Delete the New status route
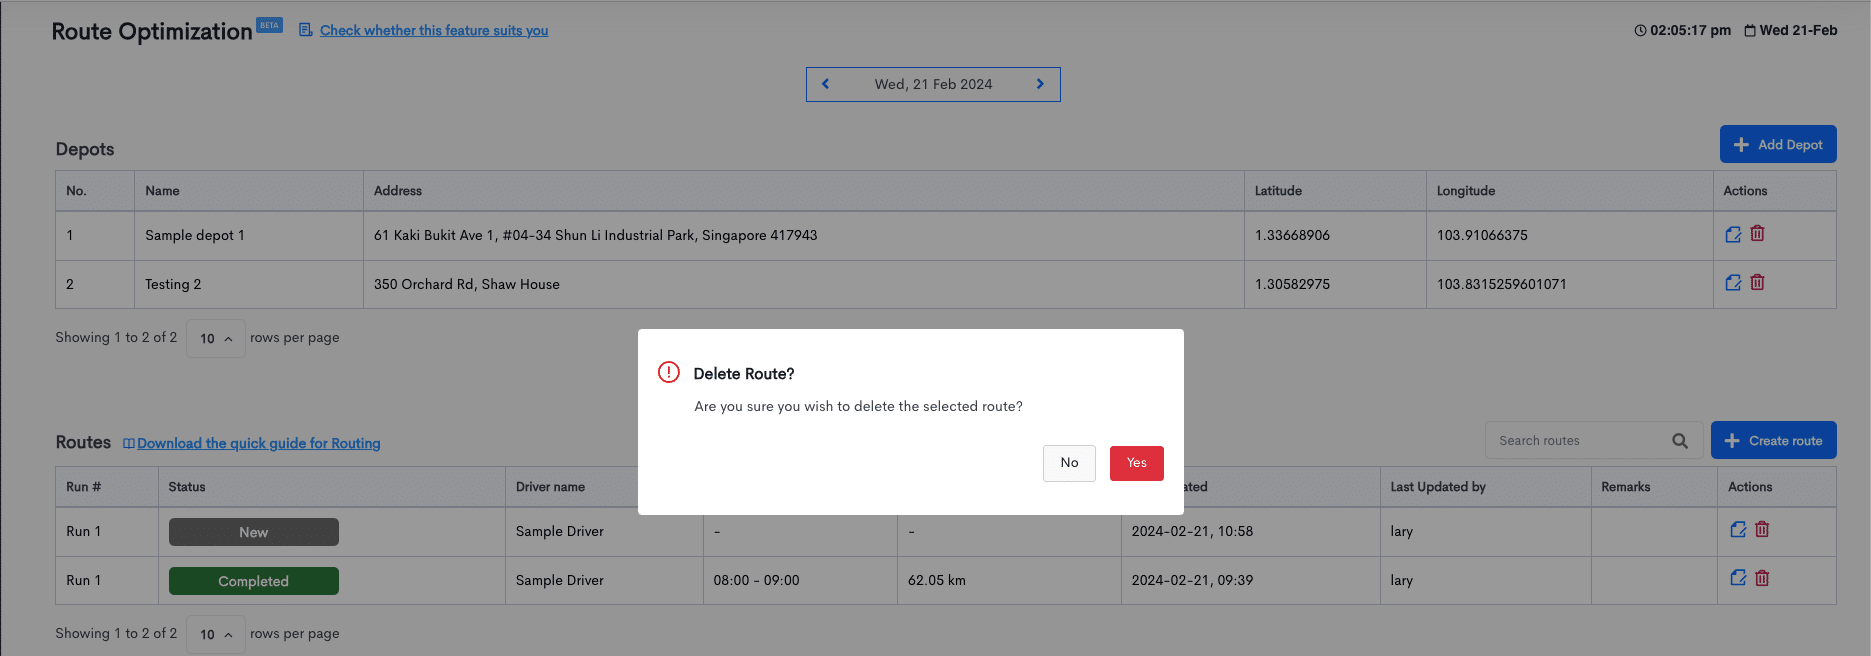The height and width of the screenshot is (656, 1871). 1762,530
